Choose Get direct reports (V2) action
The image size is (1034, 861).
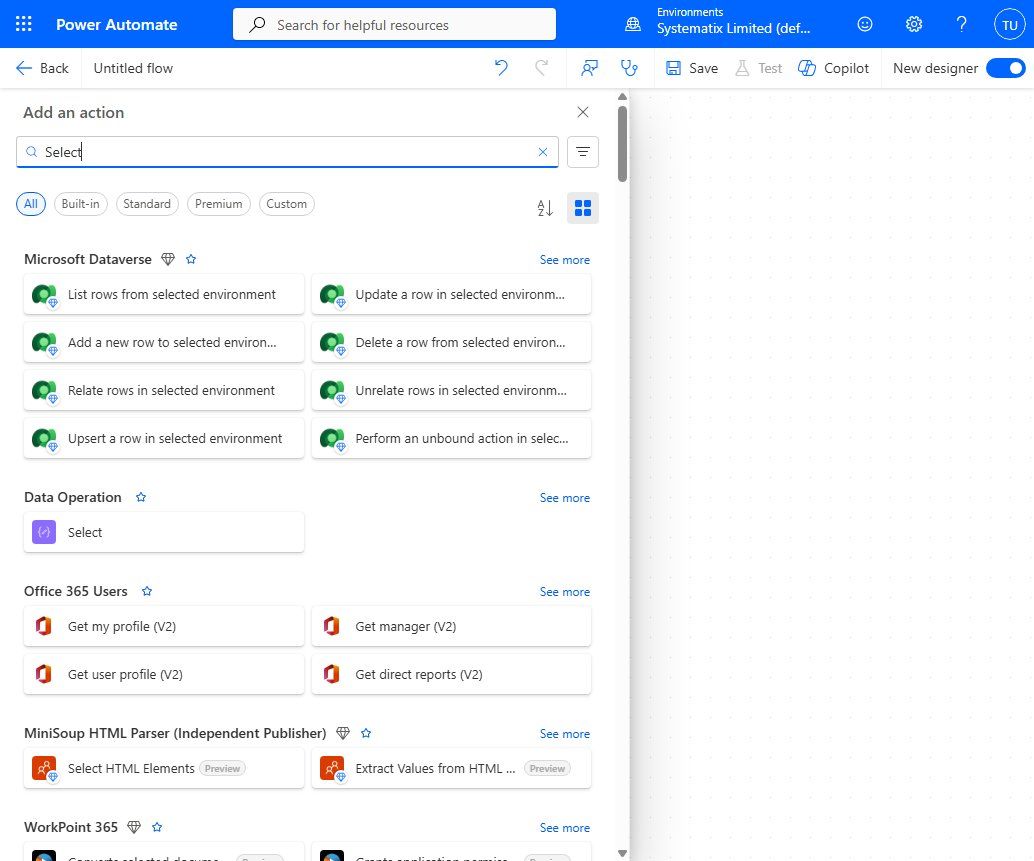coord(452,674)
